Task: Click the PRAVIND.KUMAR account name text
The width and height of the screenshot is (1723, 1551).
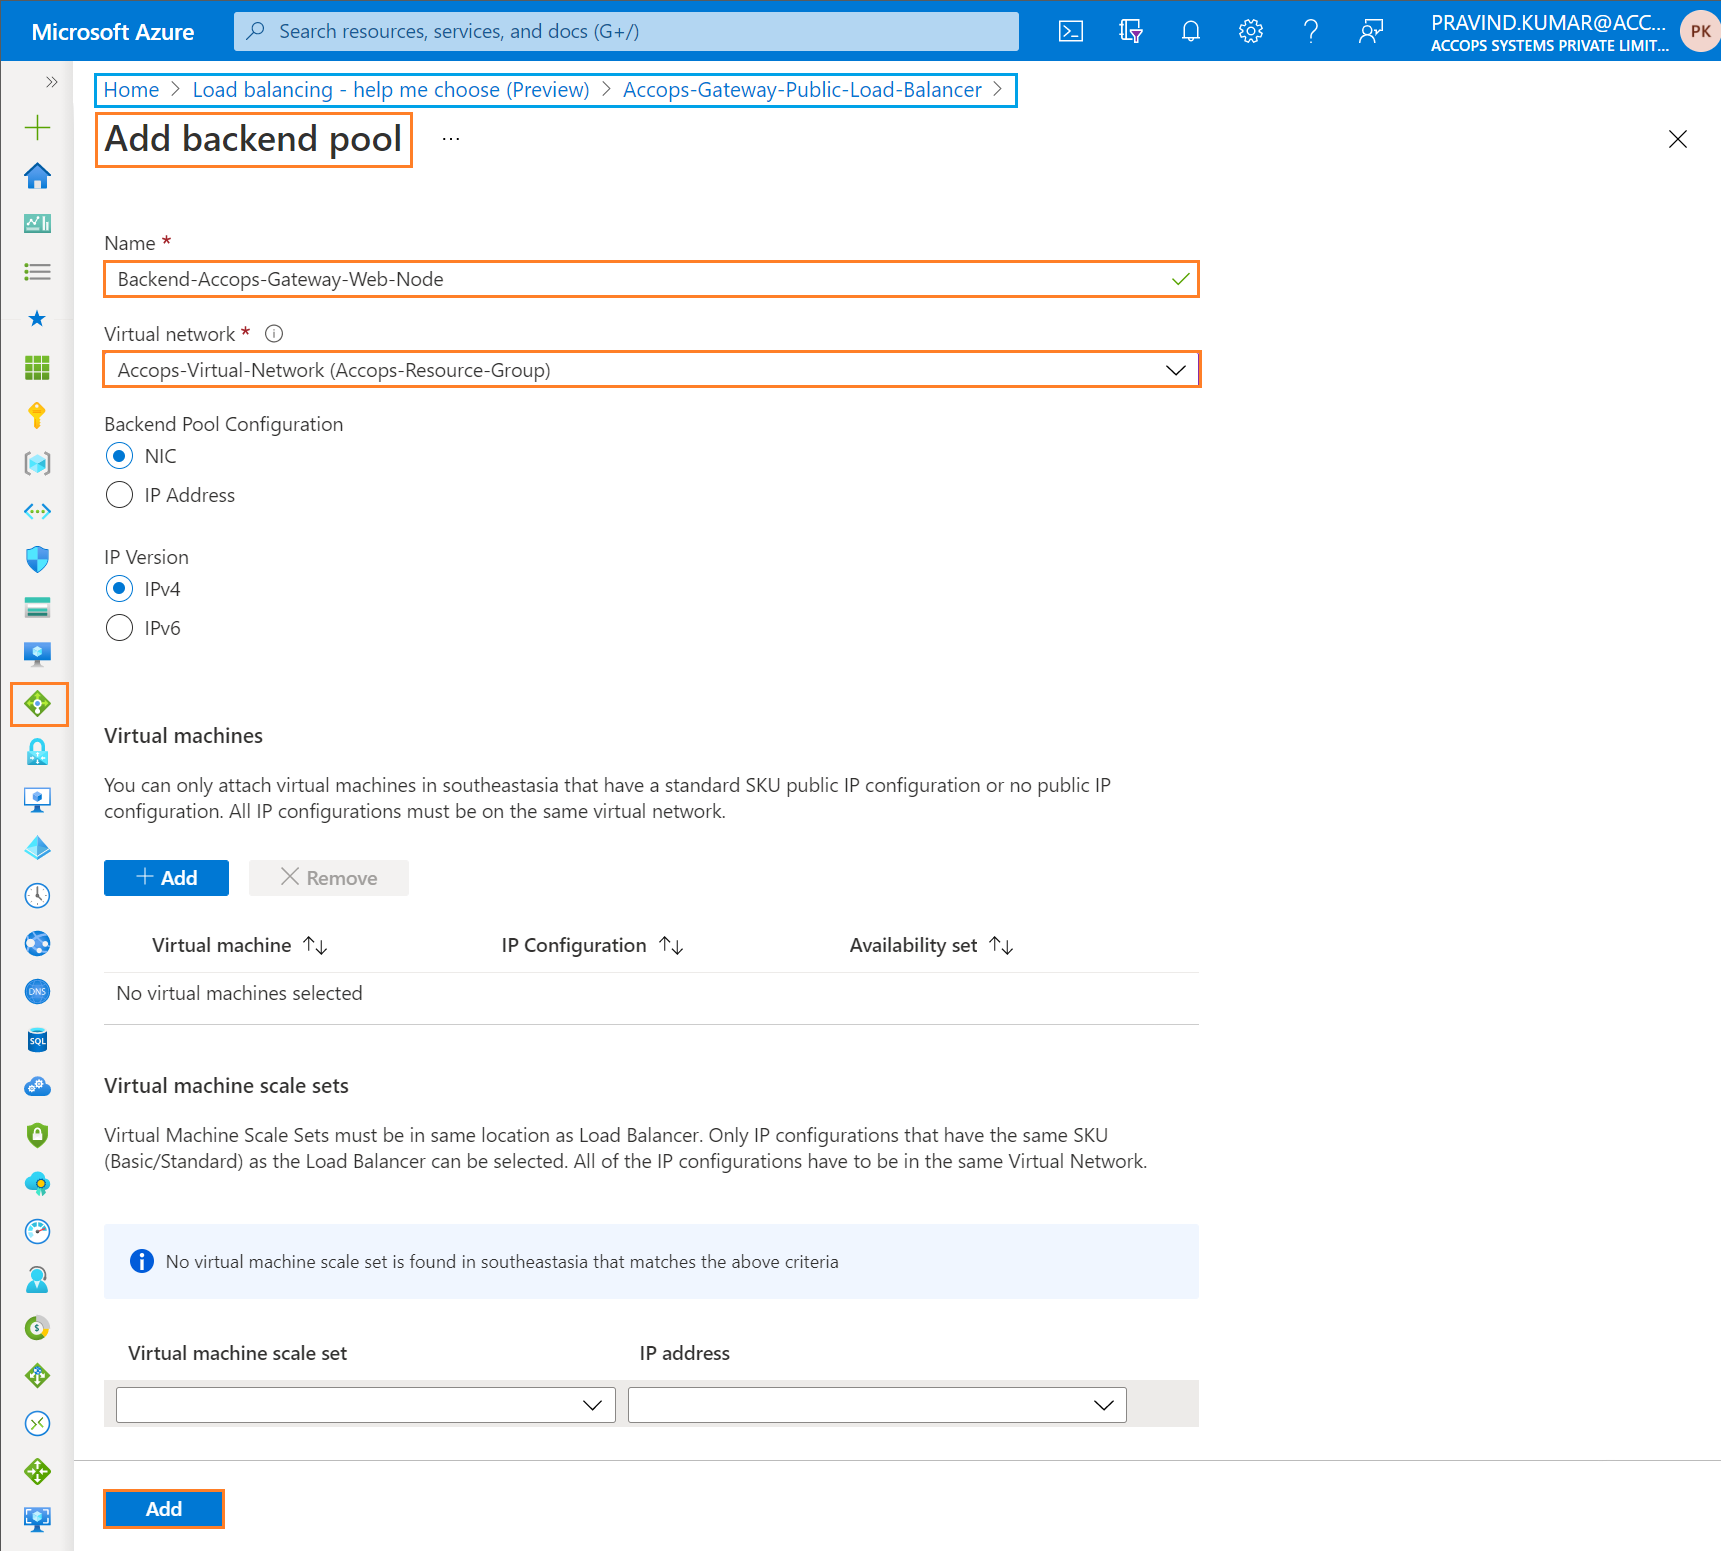Action: pos(1548,22)
